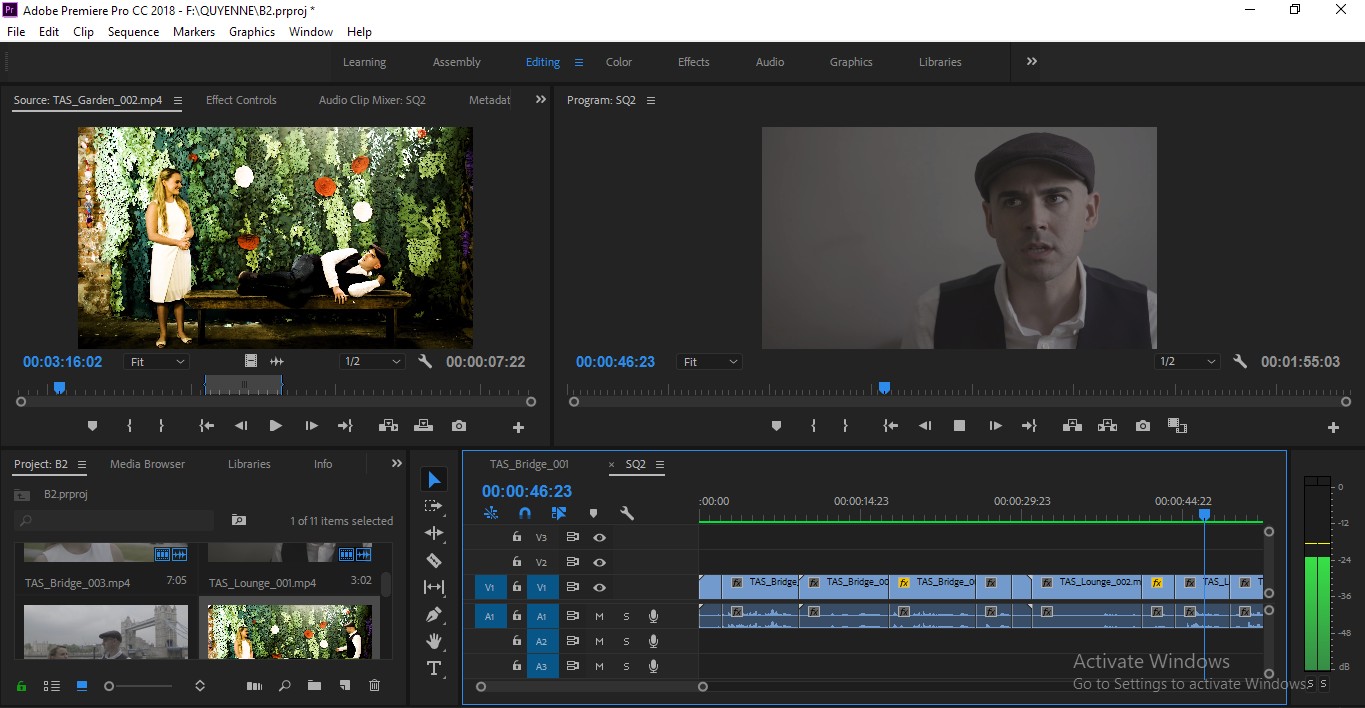Toggle visibility of track V2
Screen dimensions: 1365x708
pos(599,562)
